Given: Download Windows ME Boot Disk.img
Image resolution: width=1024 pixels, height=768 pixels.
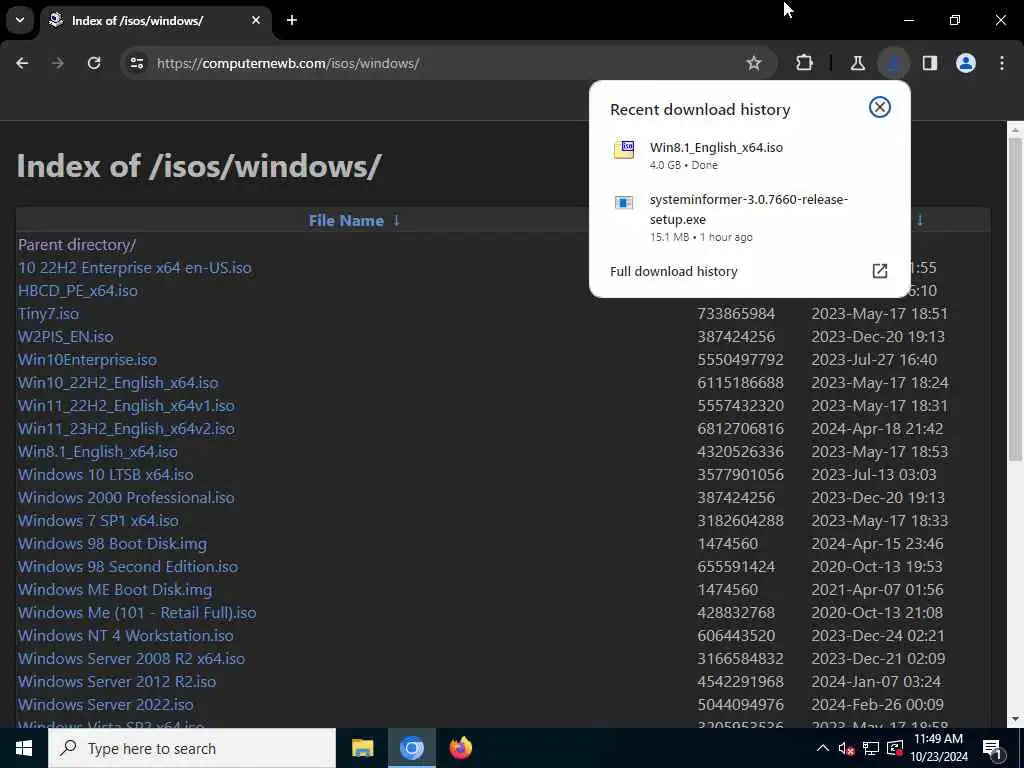Looking at the screenshot, I should pyautogui.click(x=115, y=590).
